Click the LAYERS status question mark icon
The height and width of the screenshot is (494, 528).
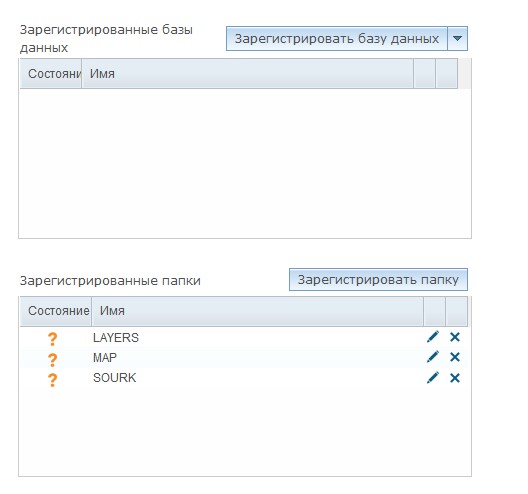[x=52, y=339]
